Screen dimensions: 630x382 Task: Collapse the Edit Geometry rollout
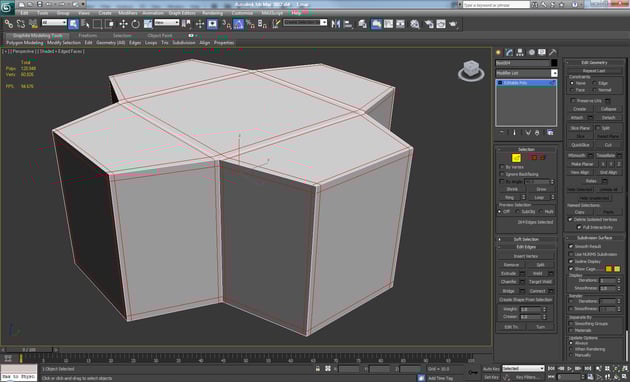595,62
